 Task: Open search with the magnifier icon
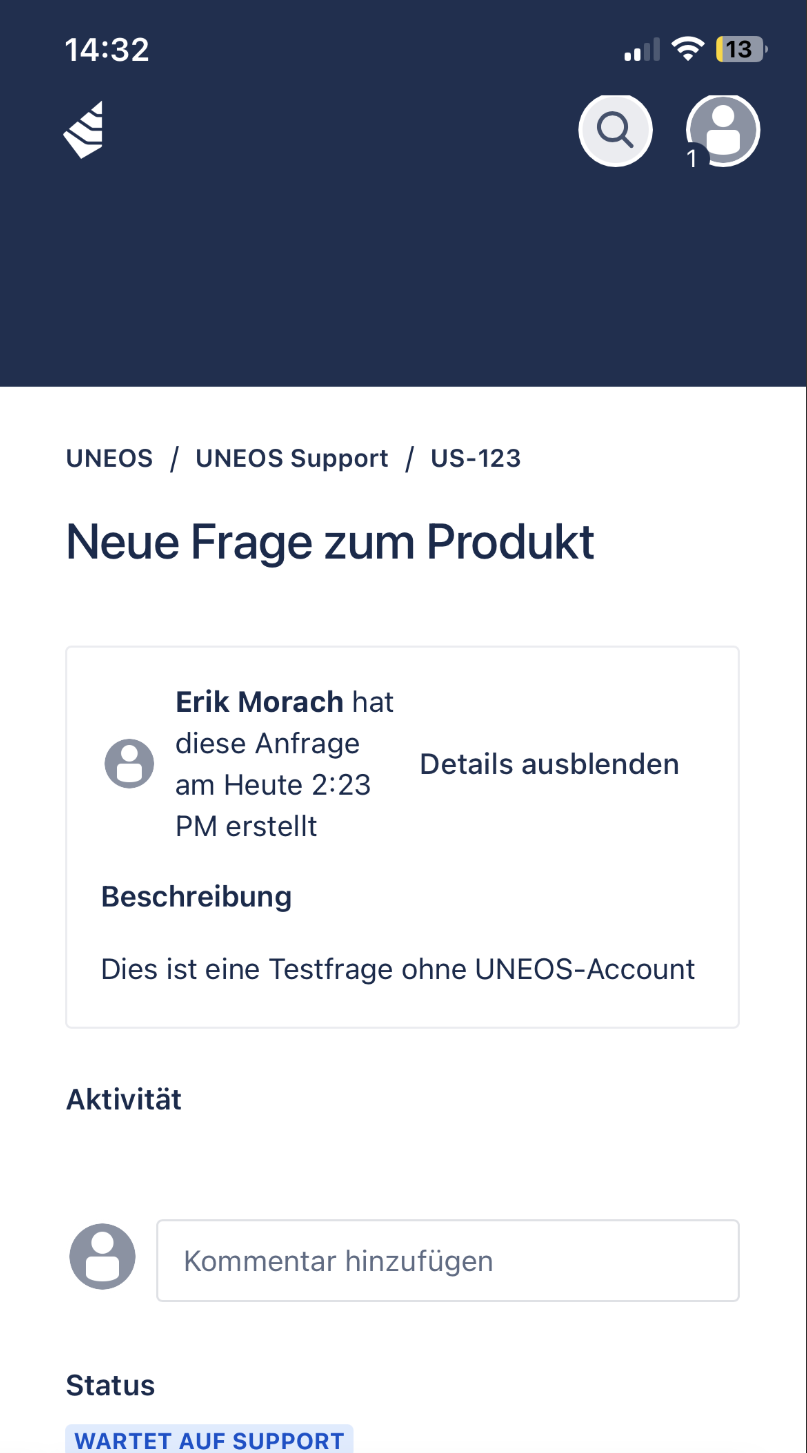pyautogui.click(x=615, y=130)
